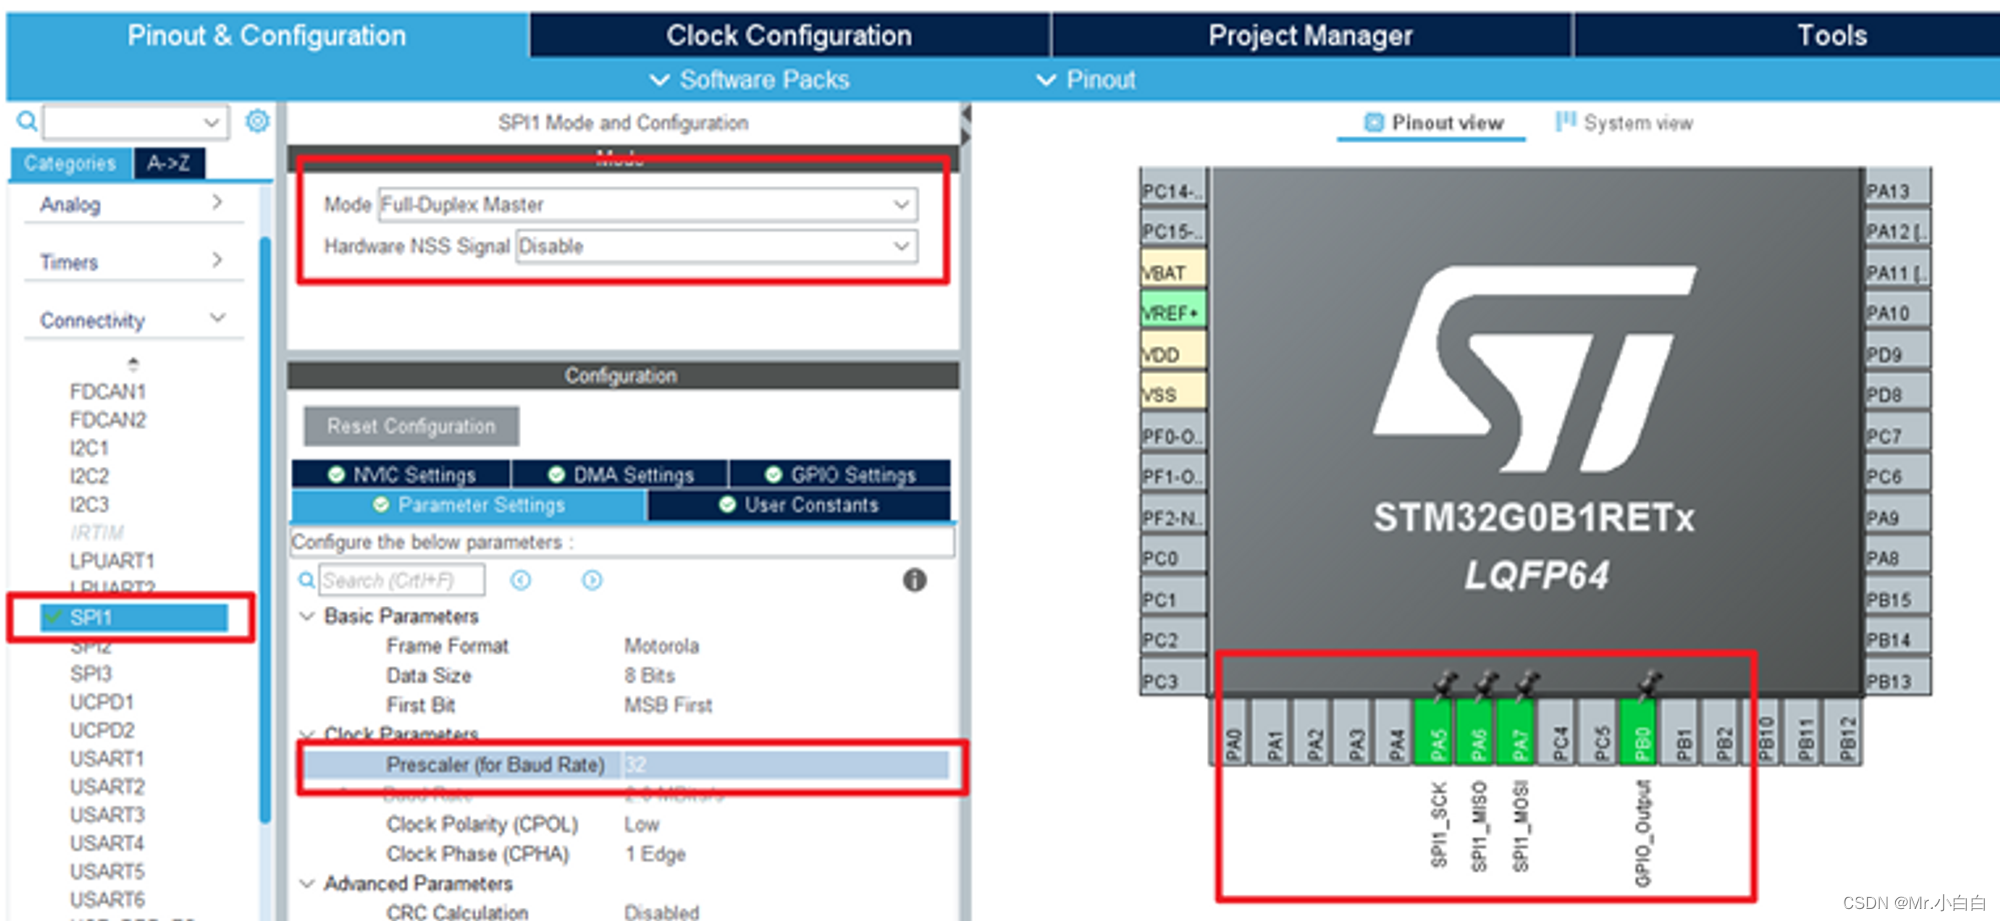Select FDCAN1 in the peripheral list
2000x921 pixels.
pyautogui.click(x=108, y=391)
